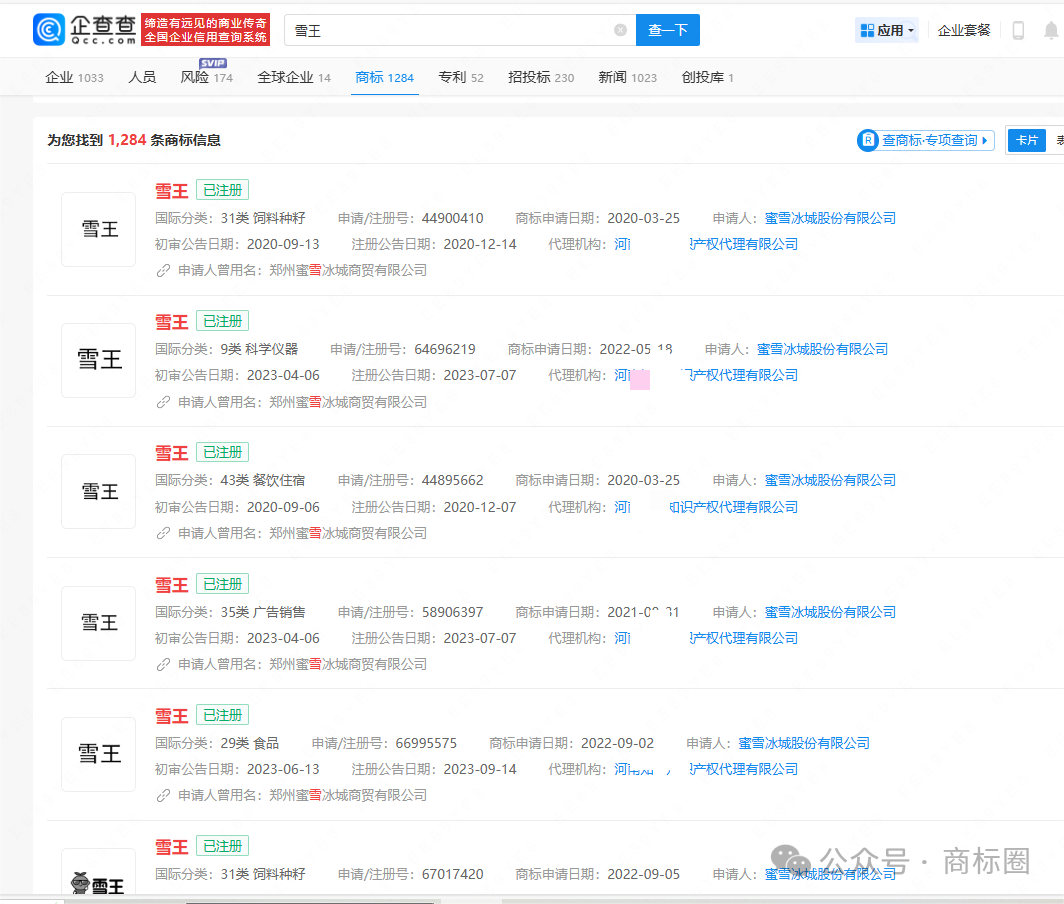Switch to the 风险 tab
The height and width of the screenshot is (904, 1064).
pos(206,77)
